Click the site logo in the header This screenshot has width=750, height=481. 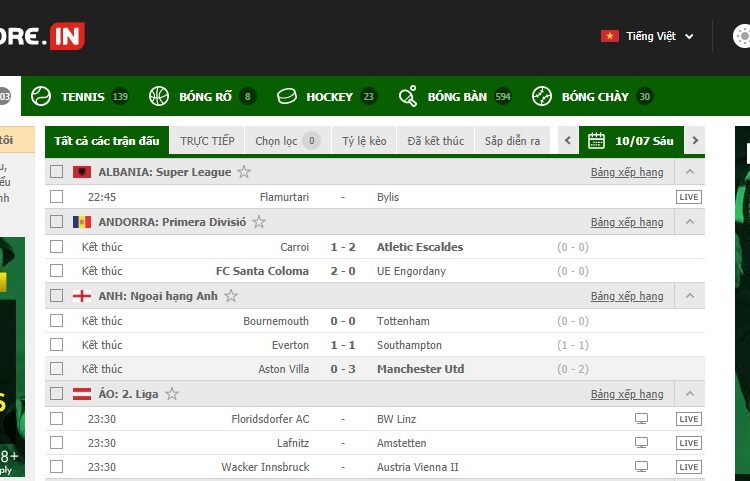tap(42, 36)
